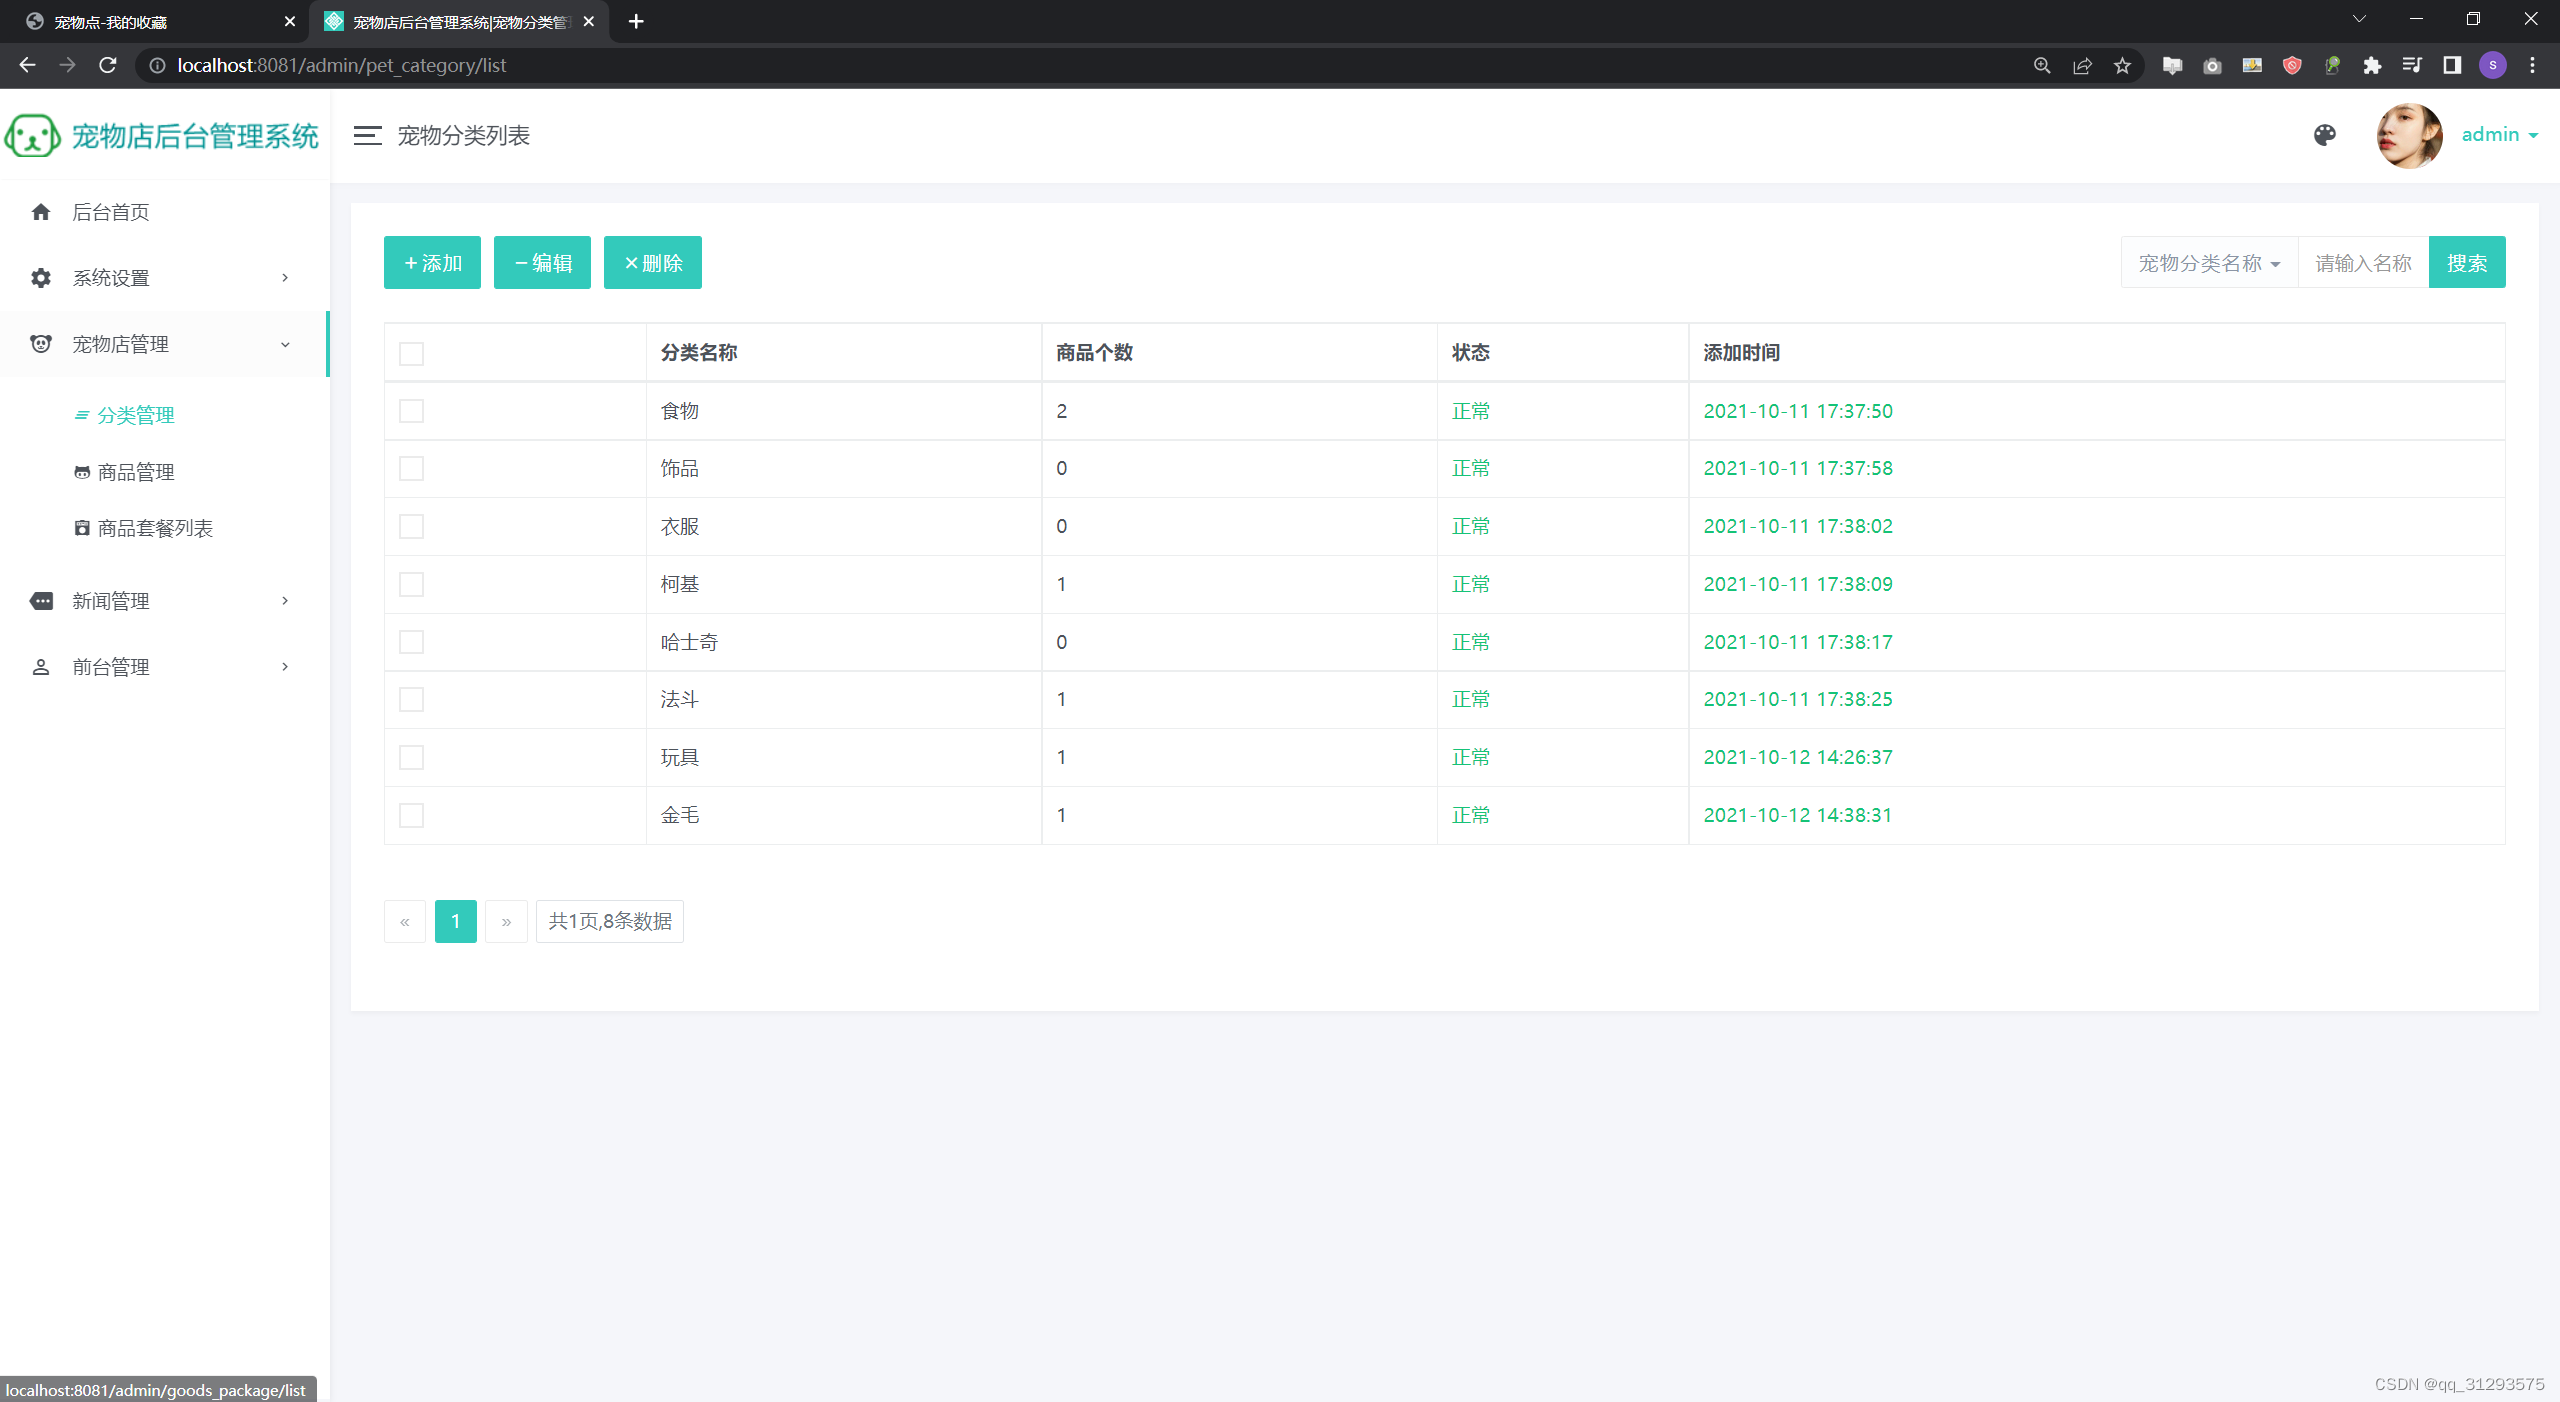This screenshot has height=1402, width=2560.
Task: Expand the admin user dropdown
Action: click(2499, 135)
